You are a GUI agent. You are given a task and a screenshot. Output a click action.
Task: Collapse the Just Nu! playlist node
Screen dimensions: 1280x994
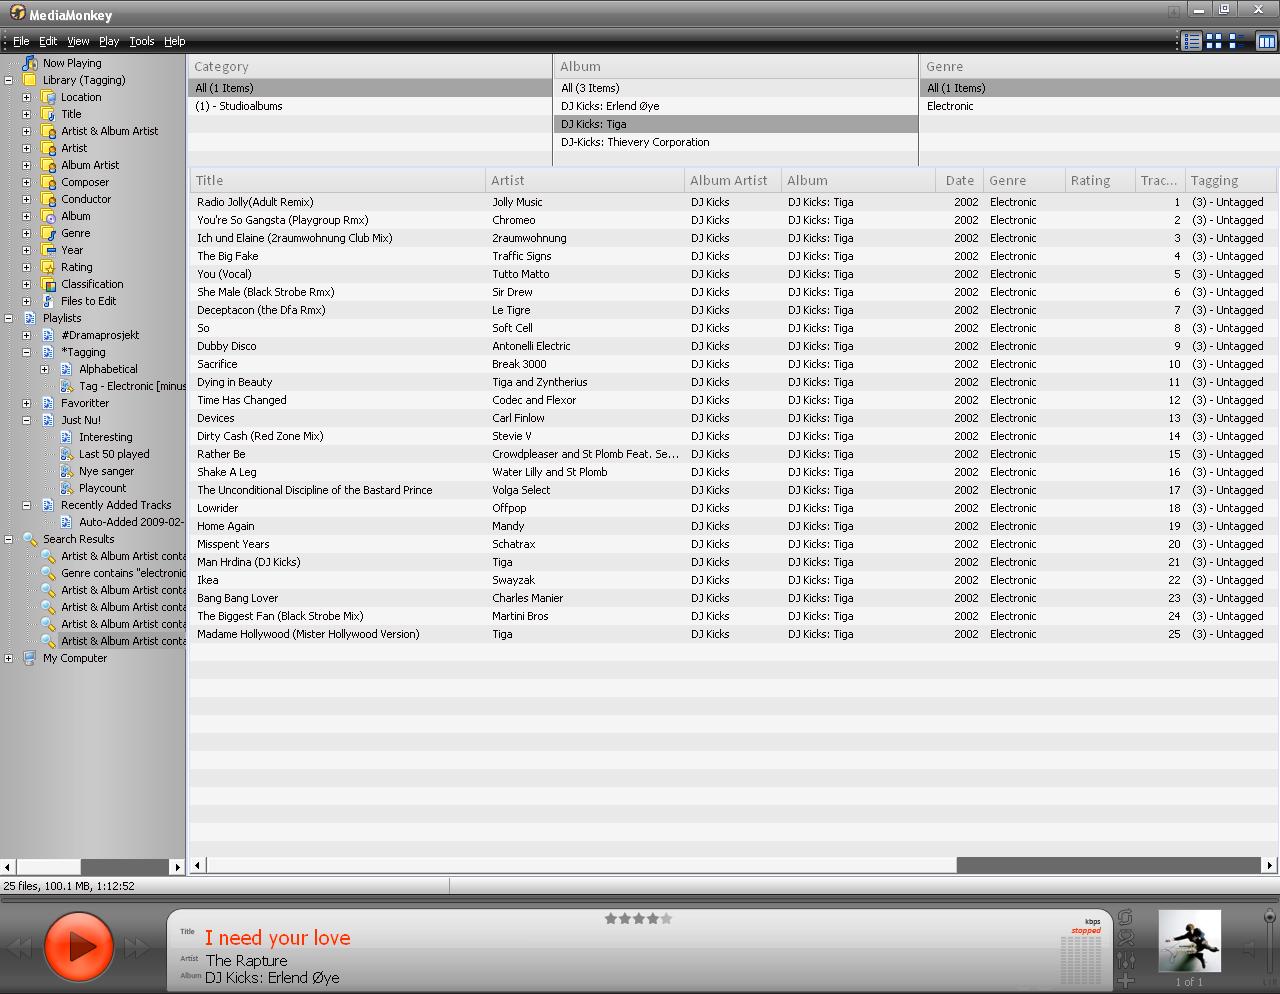click(27, 420)
